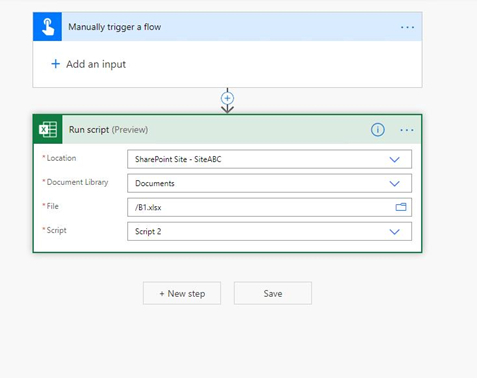The image size is (477, 378).
Task: Open the Run script ellipsis menu
Action: 407,130
